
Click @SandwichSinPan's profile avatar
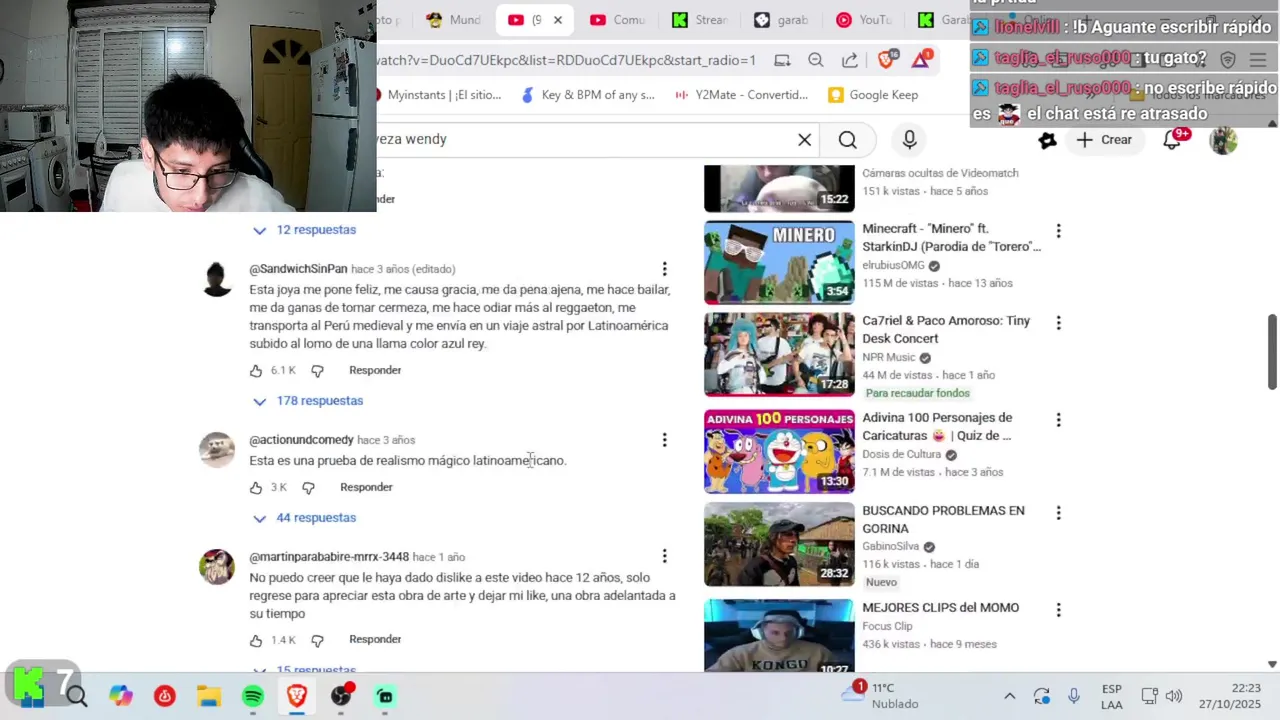coord(217,280)
